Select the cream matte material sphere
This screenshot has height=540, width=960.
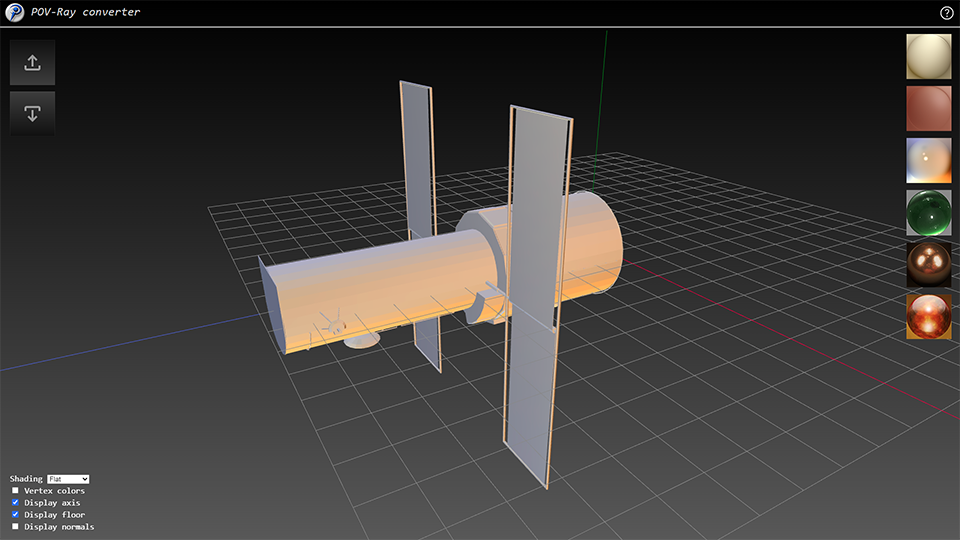point(929,57)
